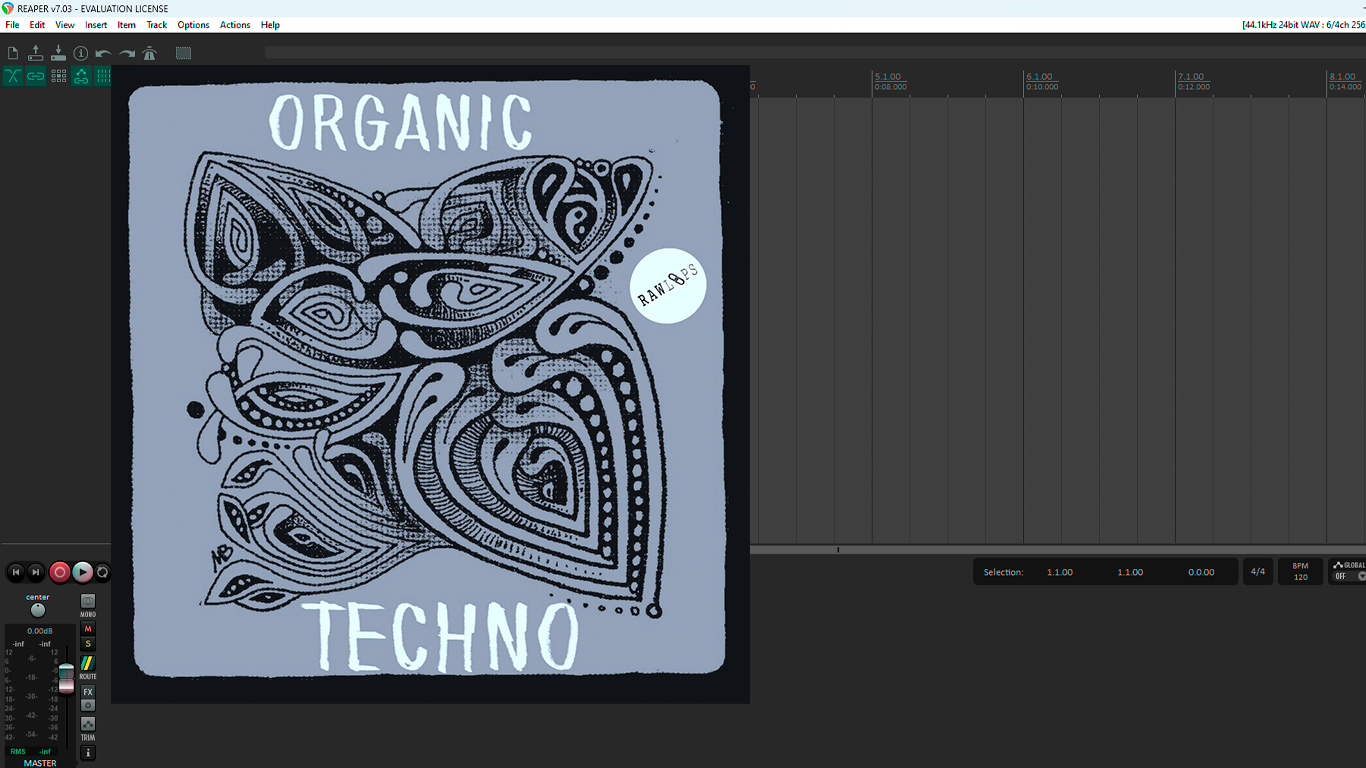1366x768 pixels.
Task: Open the Edit menu
Action: click(x=37, y=25)
